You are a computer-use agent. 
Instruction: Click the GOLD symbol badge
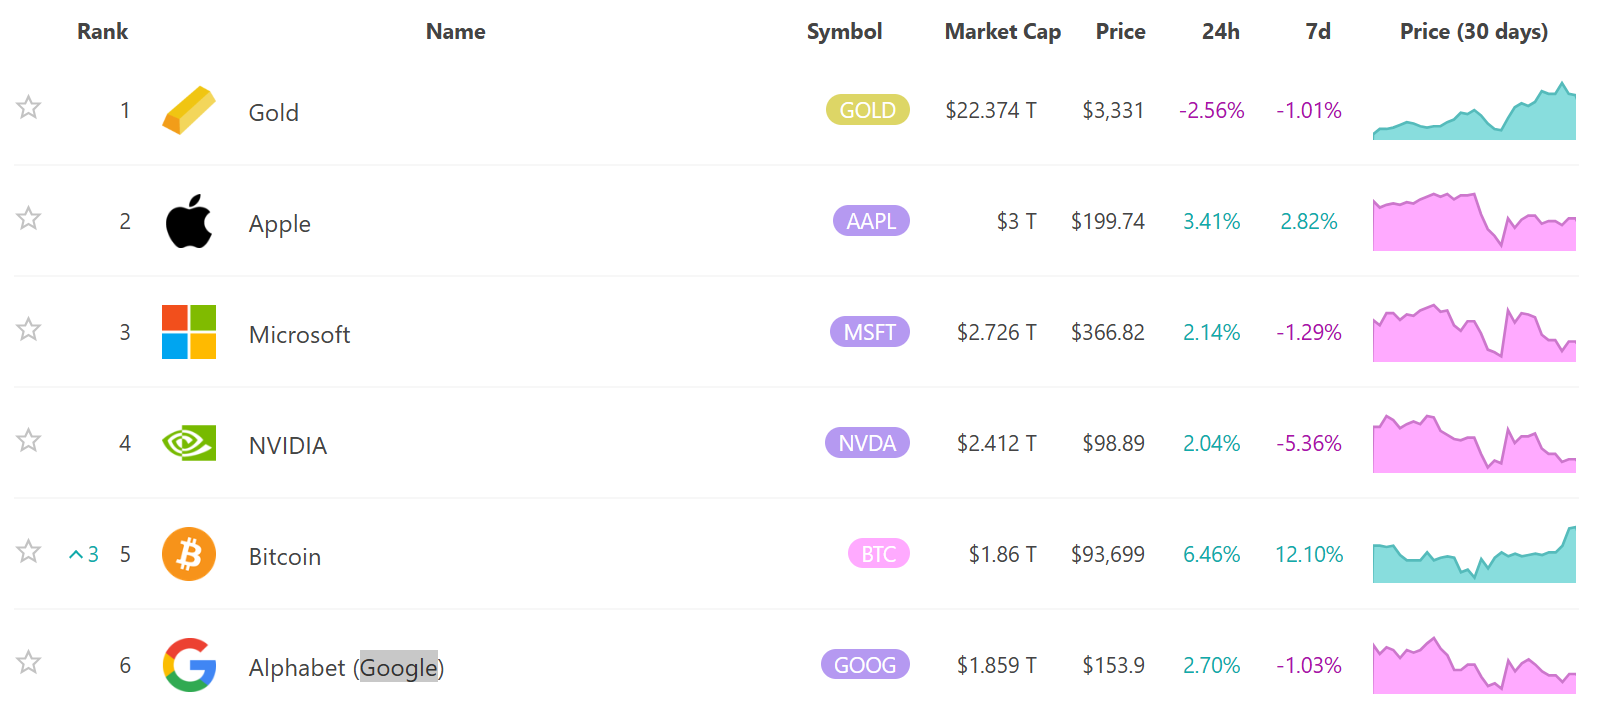click(x=867, y=110)
